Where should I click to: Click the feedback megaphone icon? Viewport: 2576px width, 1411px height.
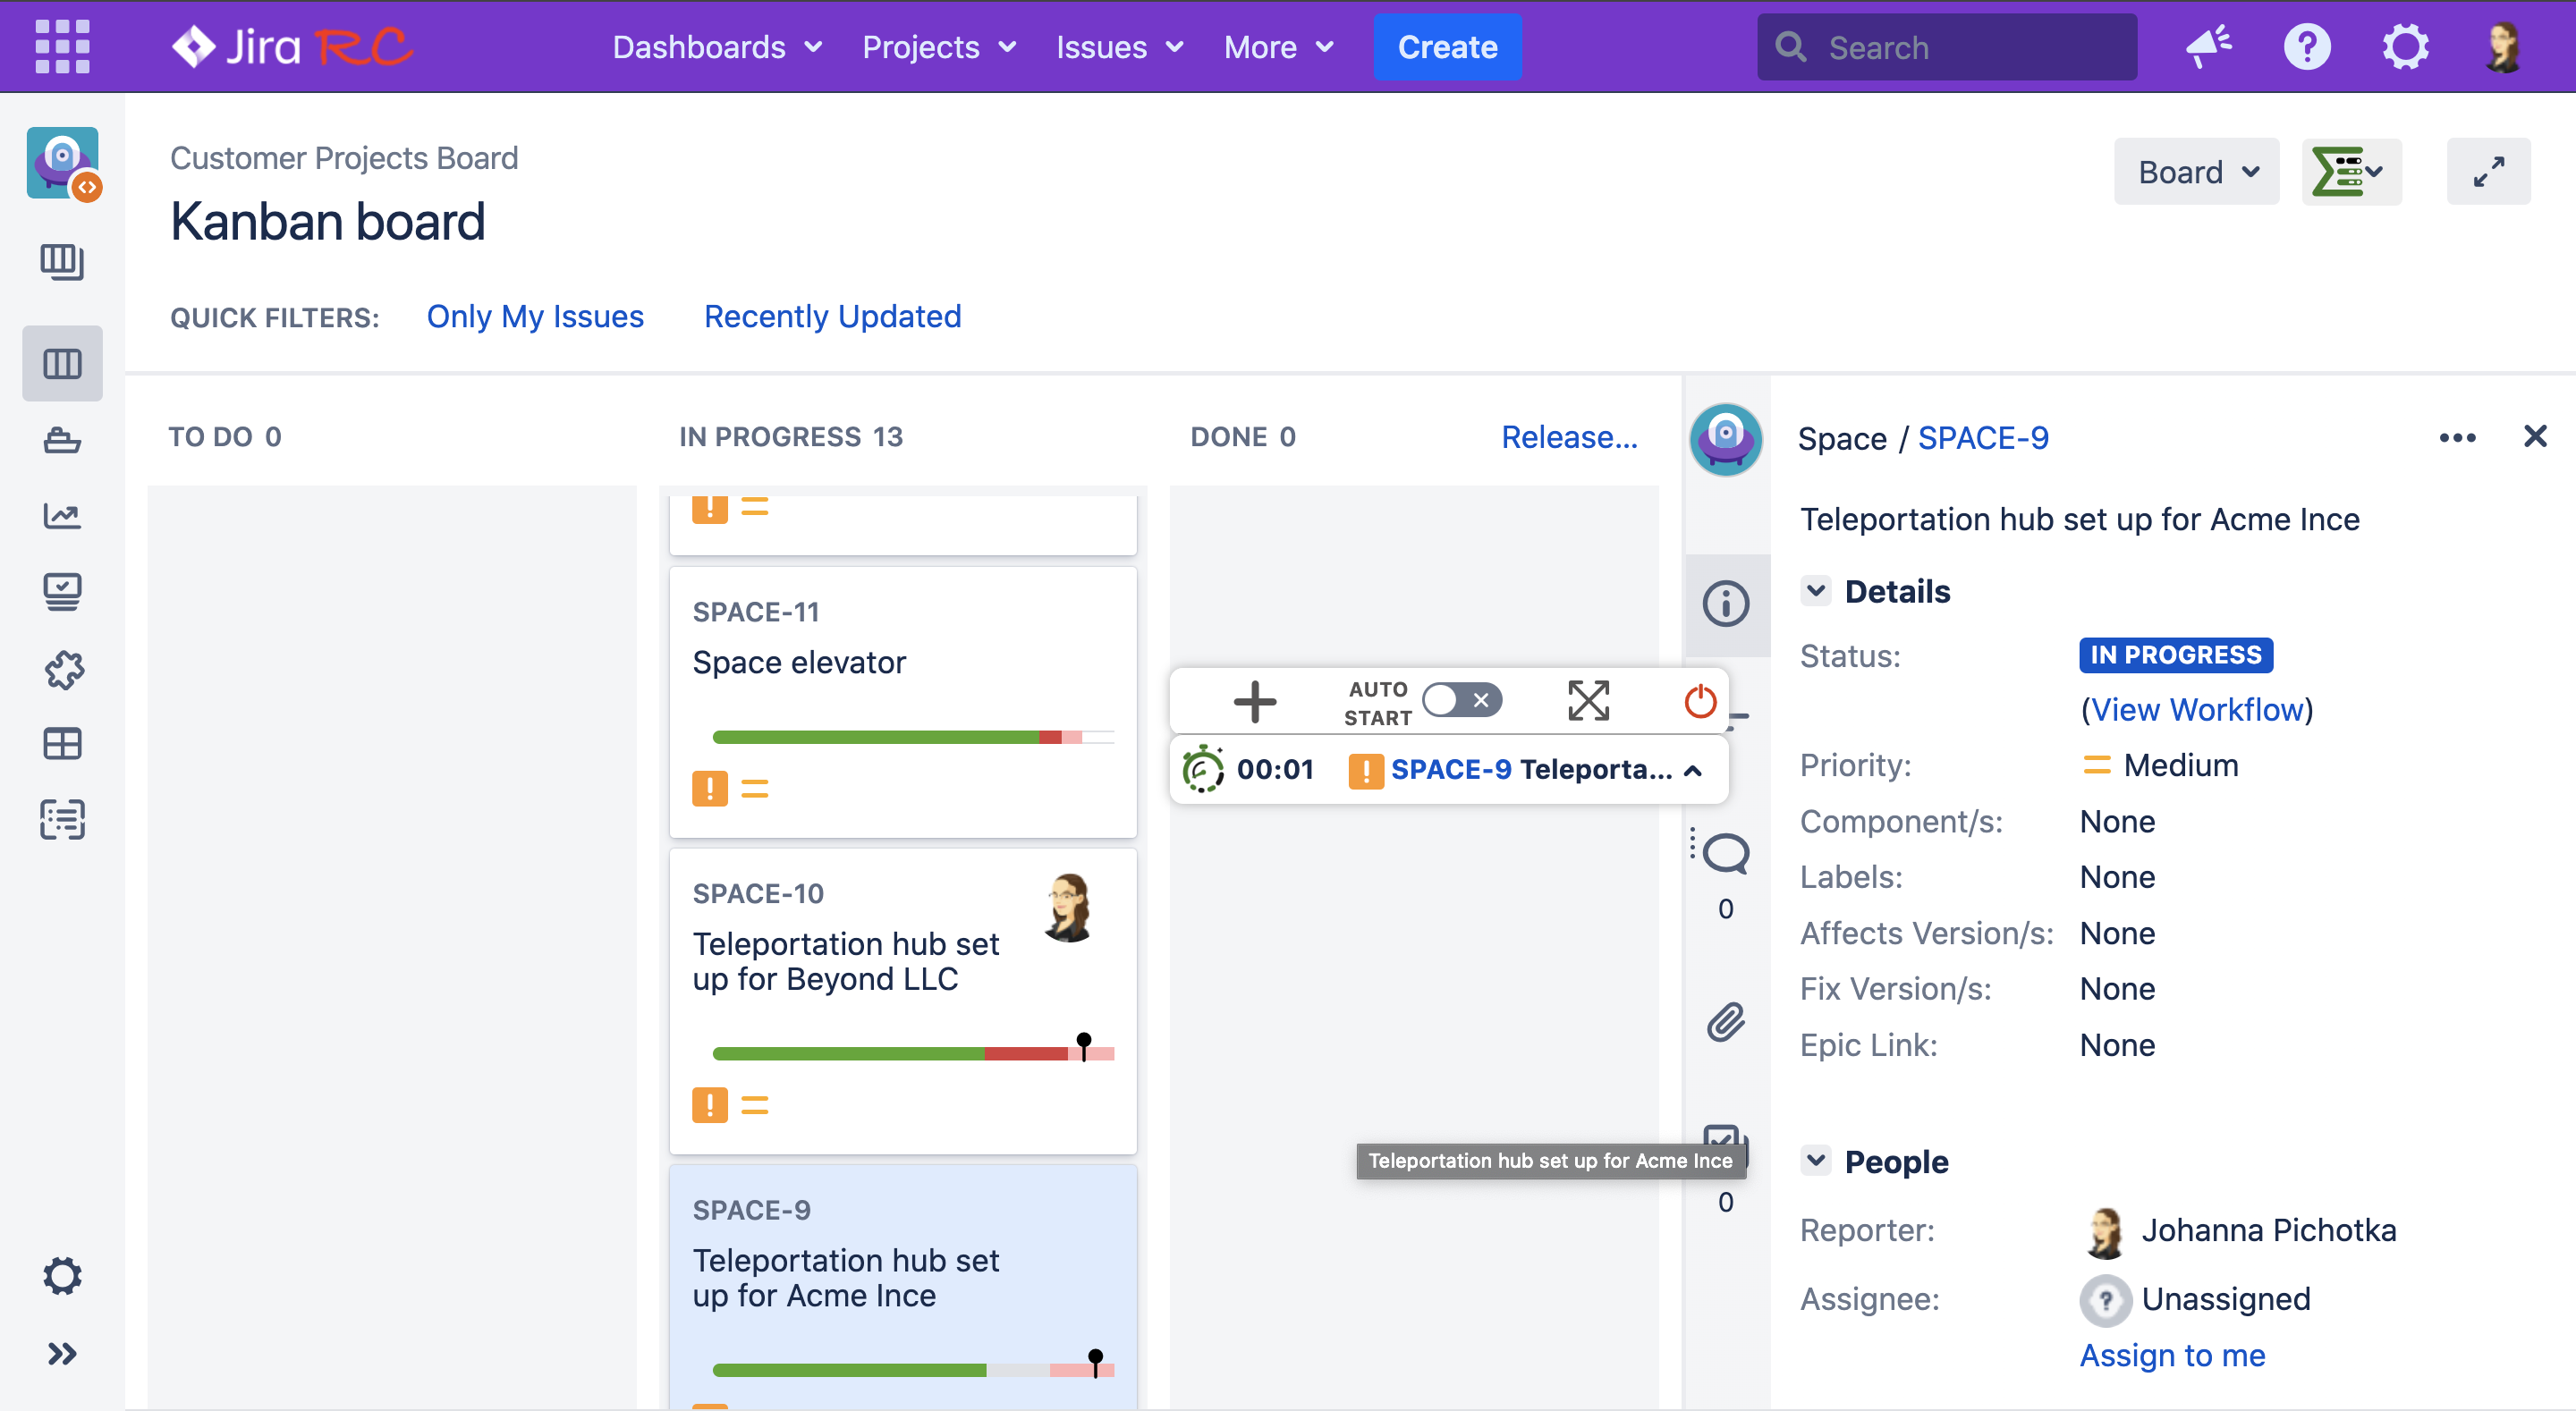(2207, 47)
